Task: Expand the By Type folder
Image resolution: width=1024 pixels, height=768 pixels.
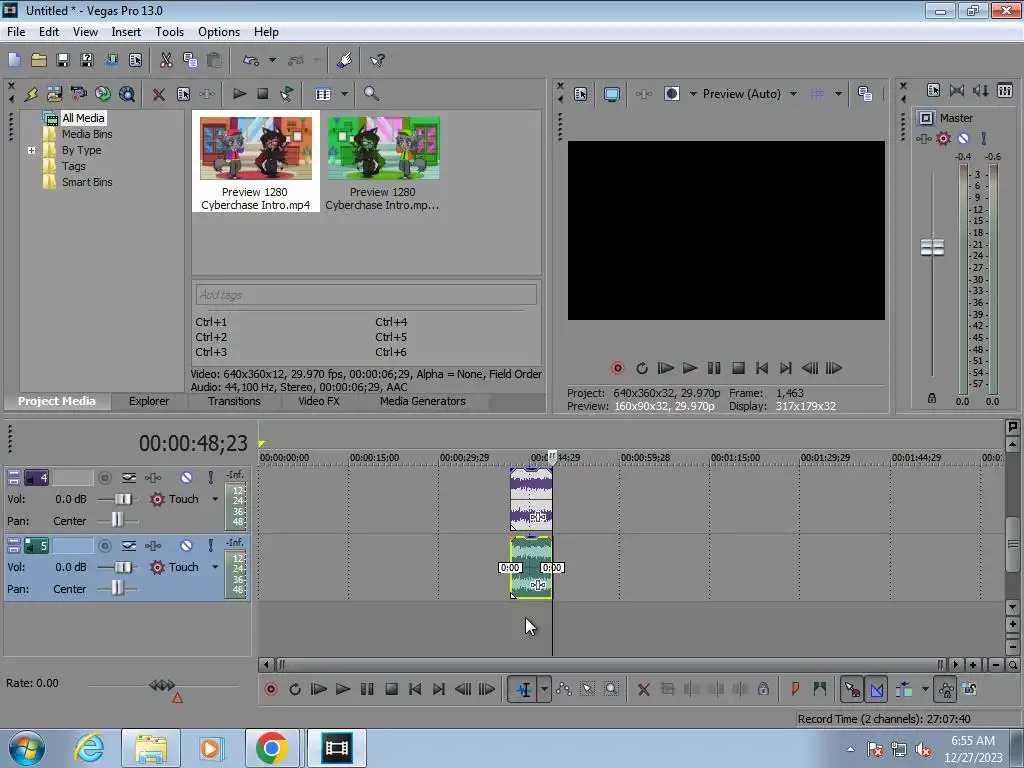Action: (x=31, y=150)
